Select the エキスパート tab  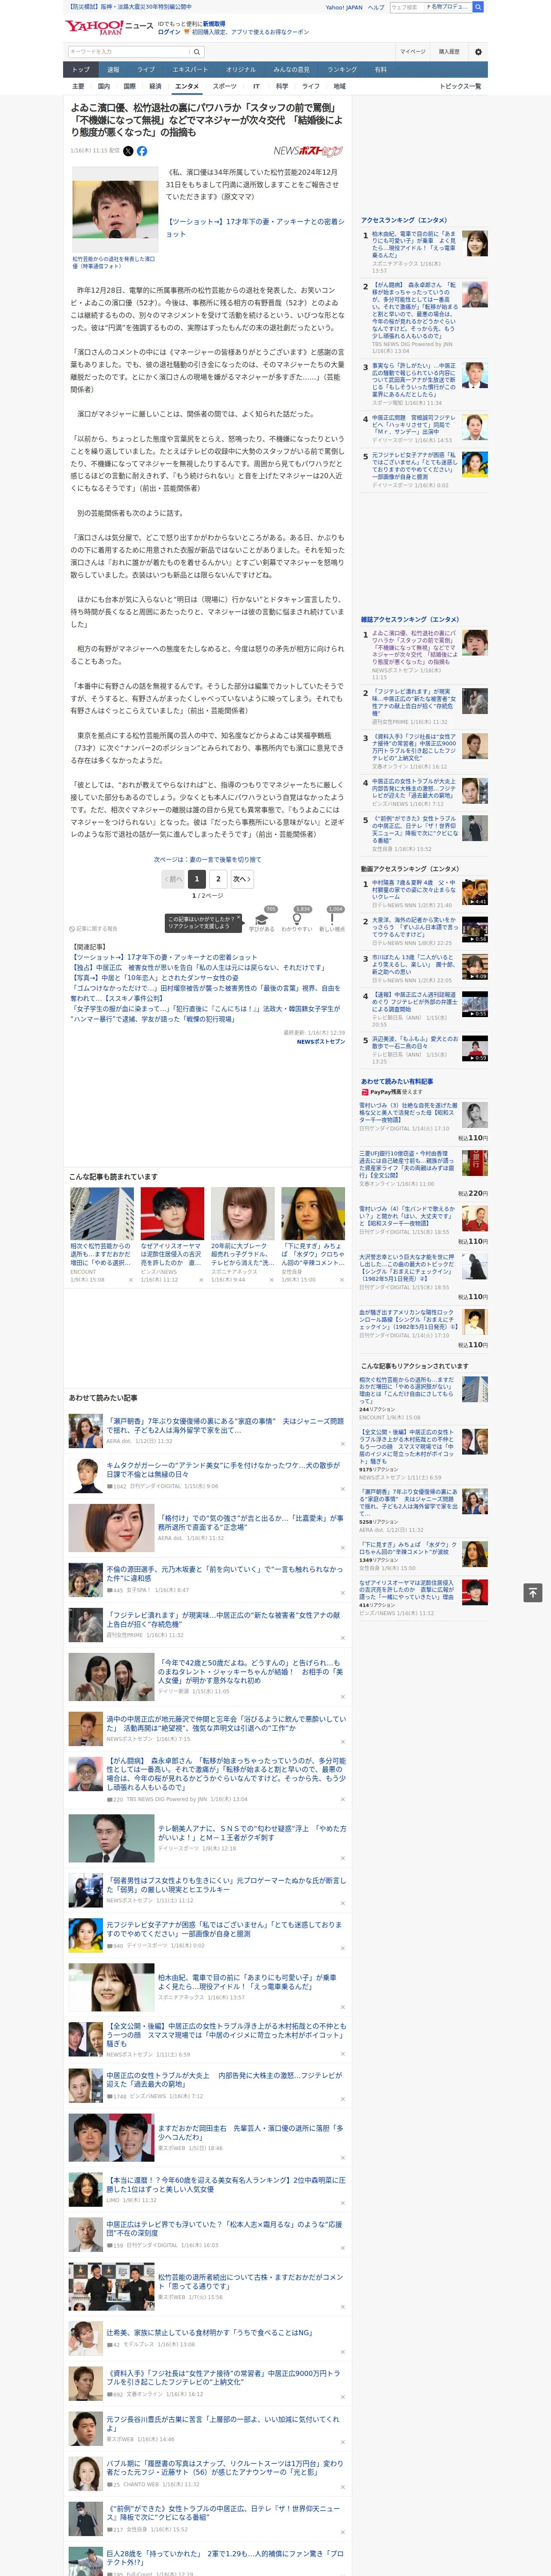point(190,70)
